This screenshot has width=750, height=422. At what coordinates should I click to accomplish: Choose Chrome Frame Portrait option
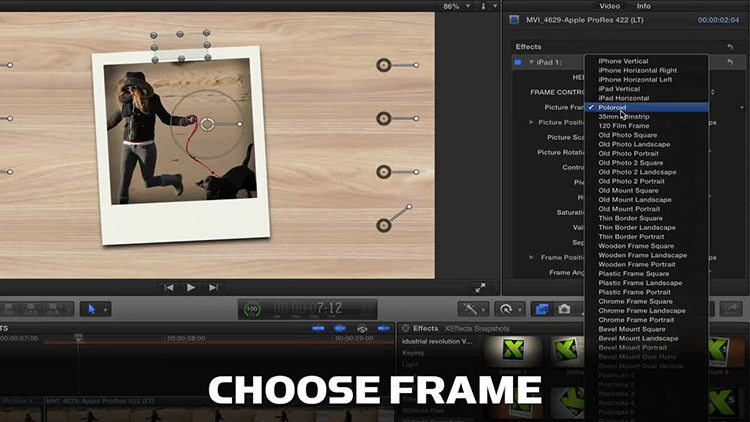pyautogui.click(x=636, y=320)
